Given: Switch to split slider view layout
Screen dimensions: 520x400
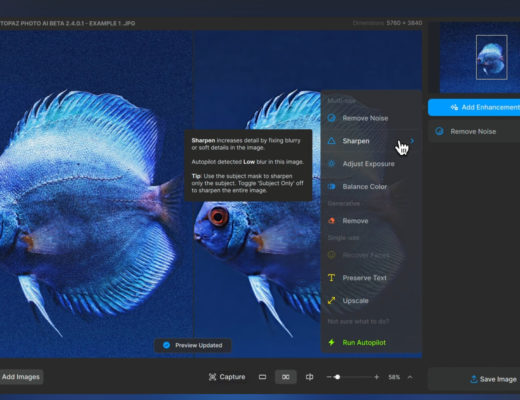Looking at the screenshot, I should (309, 377).
